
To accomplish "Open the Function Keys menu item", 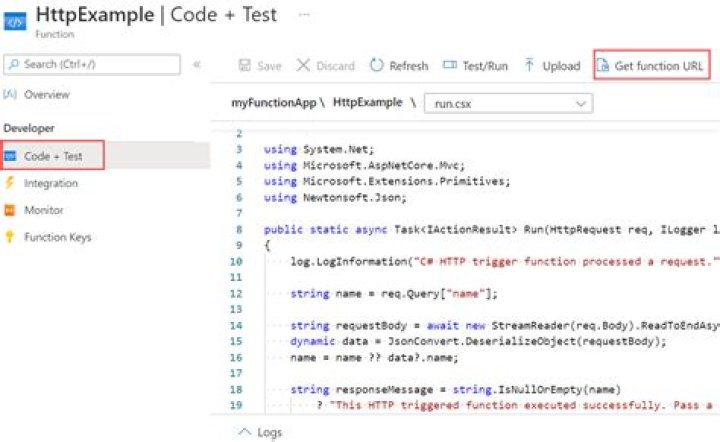I will (x=58, y=237).
